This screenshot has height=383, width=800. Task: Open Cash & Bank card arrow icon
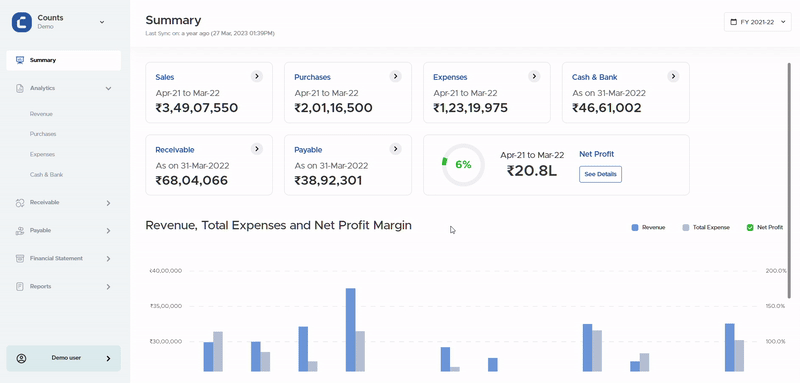(673, 76)
